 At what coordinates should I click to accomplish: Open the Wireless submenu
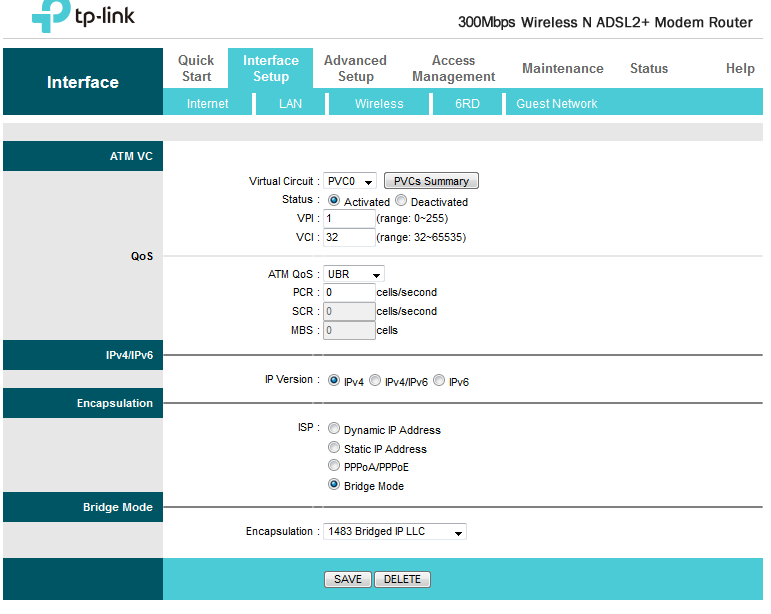click(379, 104)
